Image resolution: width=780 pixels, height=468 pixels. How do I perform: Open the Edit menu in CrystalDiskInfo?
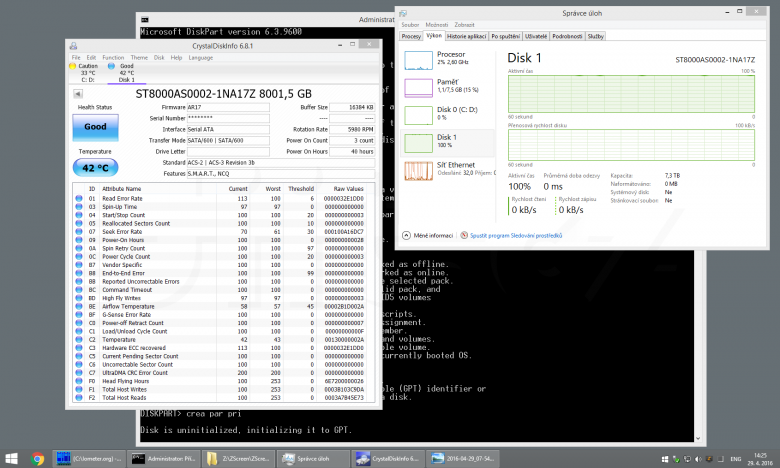(92, 58)
